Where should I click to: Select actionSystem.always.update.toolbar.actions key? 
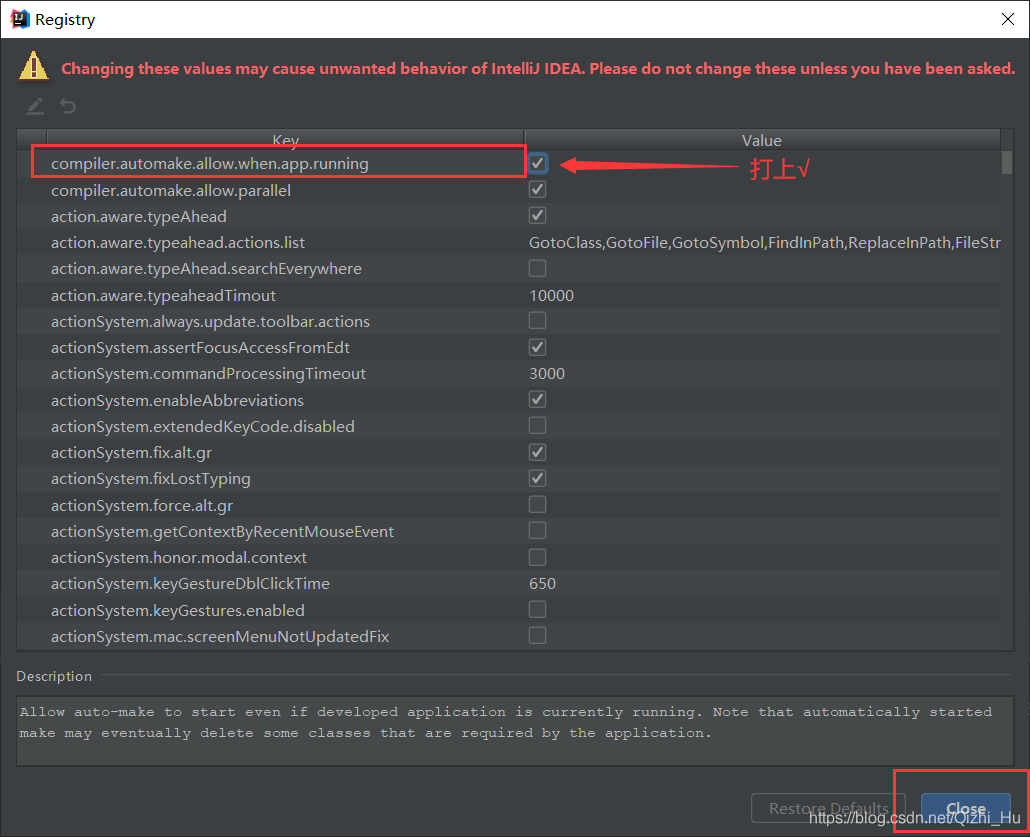coord(210,321)
